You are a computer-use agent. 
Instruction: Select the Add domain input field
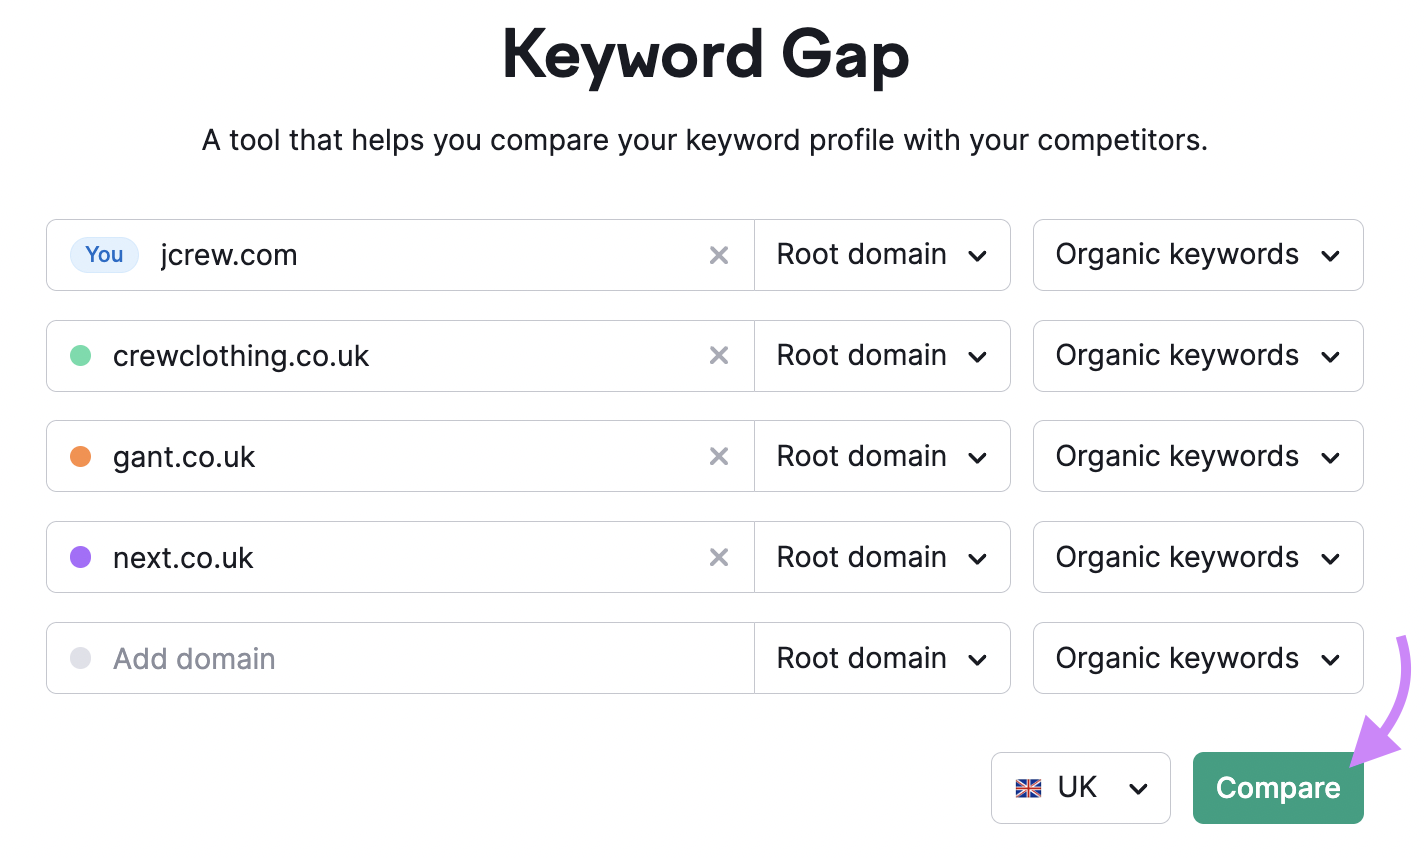pyautogui.click(x=300, y=658)
